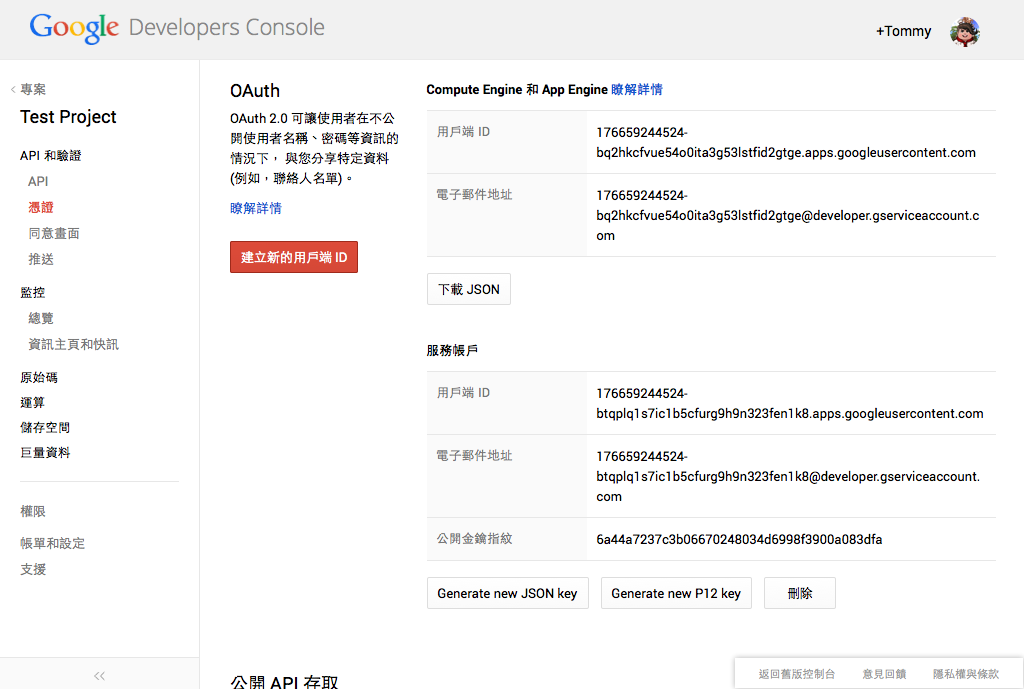Open the user profile avatar
The image size is (1024, 689).
[x=965, y=31]
